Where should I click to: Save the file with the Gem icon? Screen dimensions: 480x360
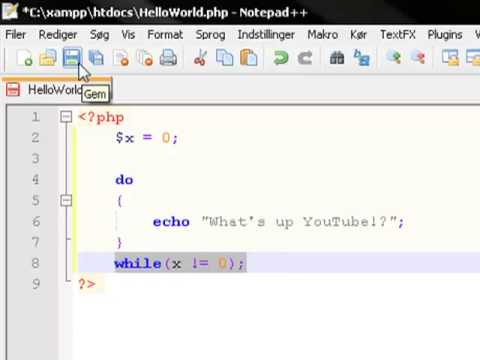point(72,57)
